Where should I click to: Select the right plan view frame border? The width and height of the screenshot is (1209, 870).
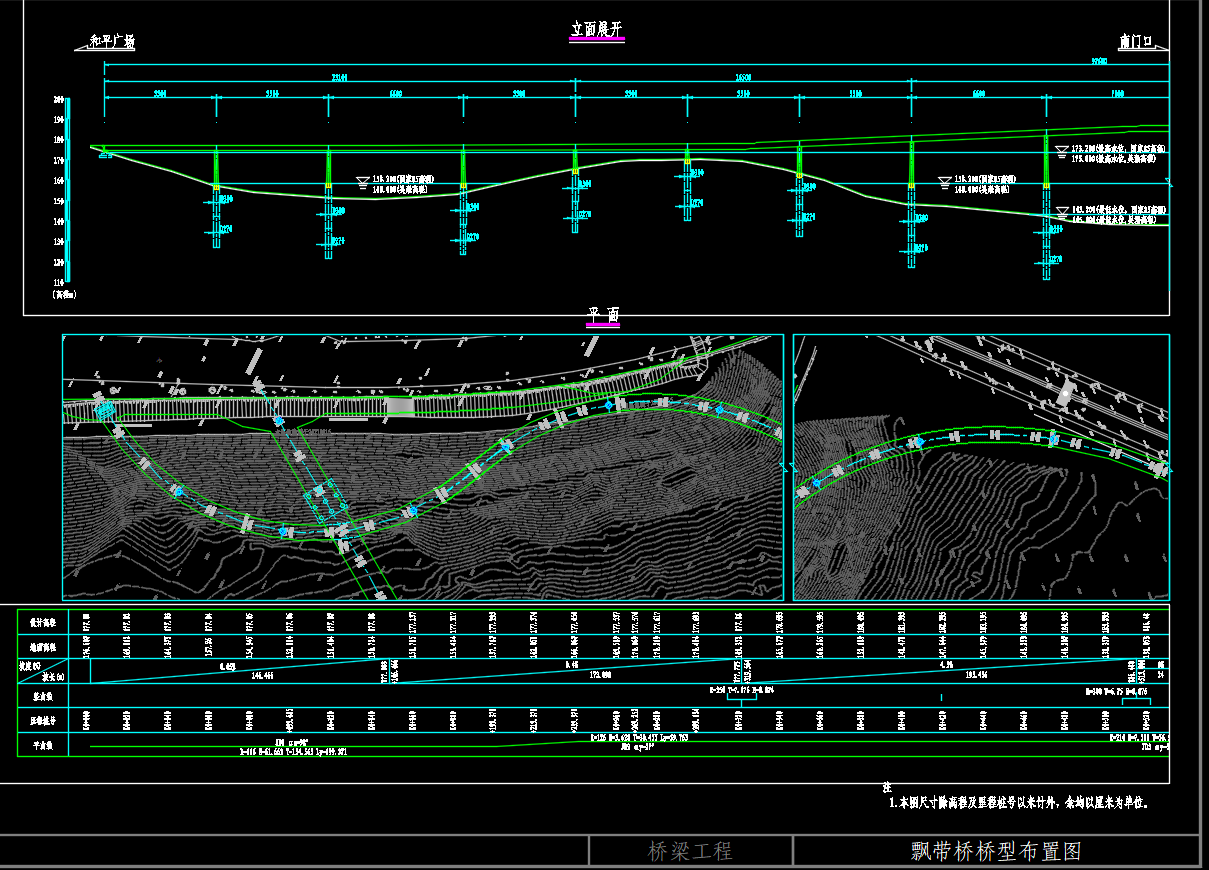(980, 335)
